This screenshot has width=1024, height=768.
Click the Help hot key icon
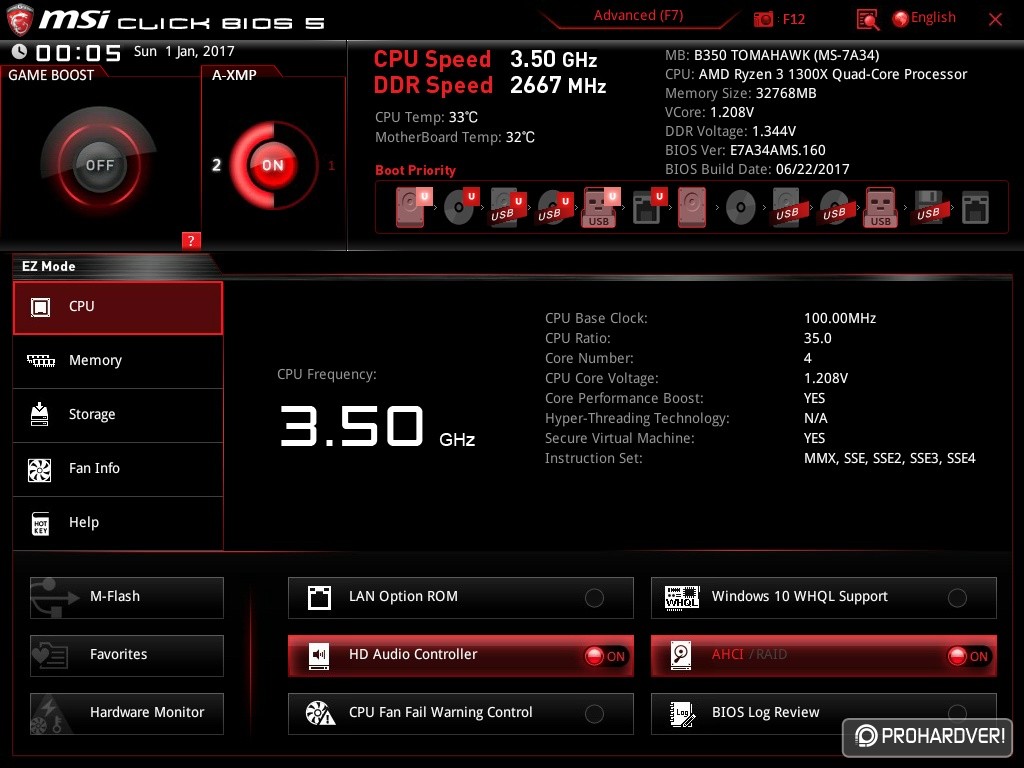40,523
